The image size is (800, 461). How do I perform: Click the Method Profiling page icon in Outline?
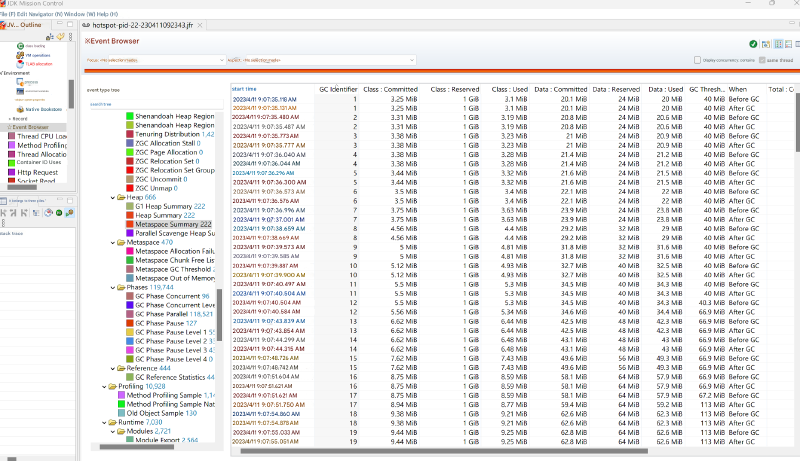[9, 145]
